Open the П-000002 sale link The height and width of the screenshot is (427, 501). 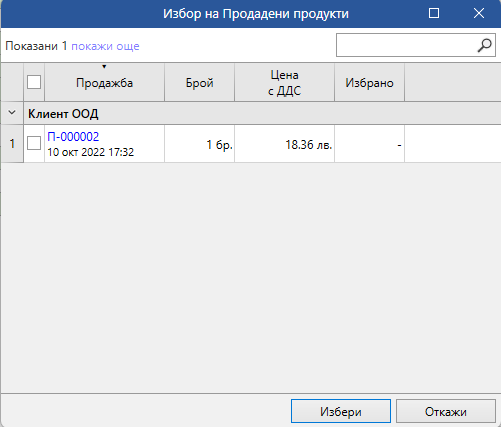pyautogui.click(x=73, y=137)
